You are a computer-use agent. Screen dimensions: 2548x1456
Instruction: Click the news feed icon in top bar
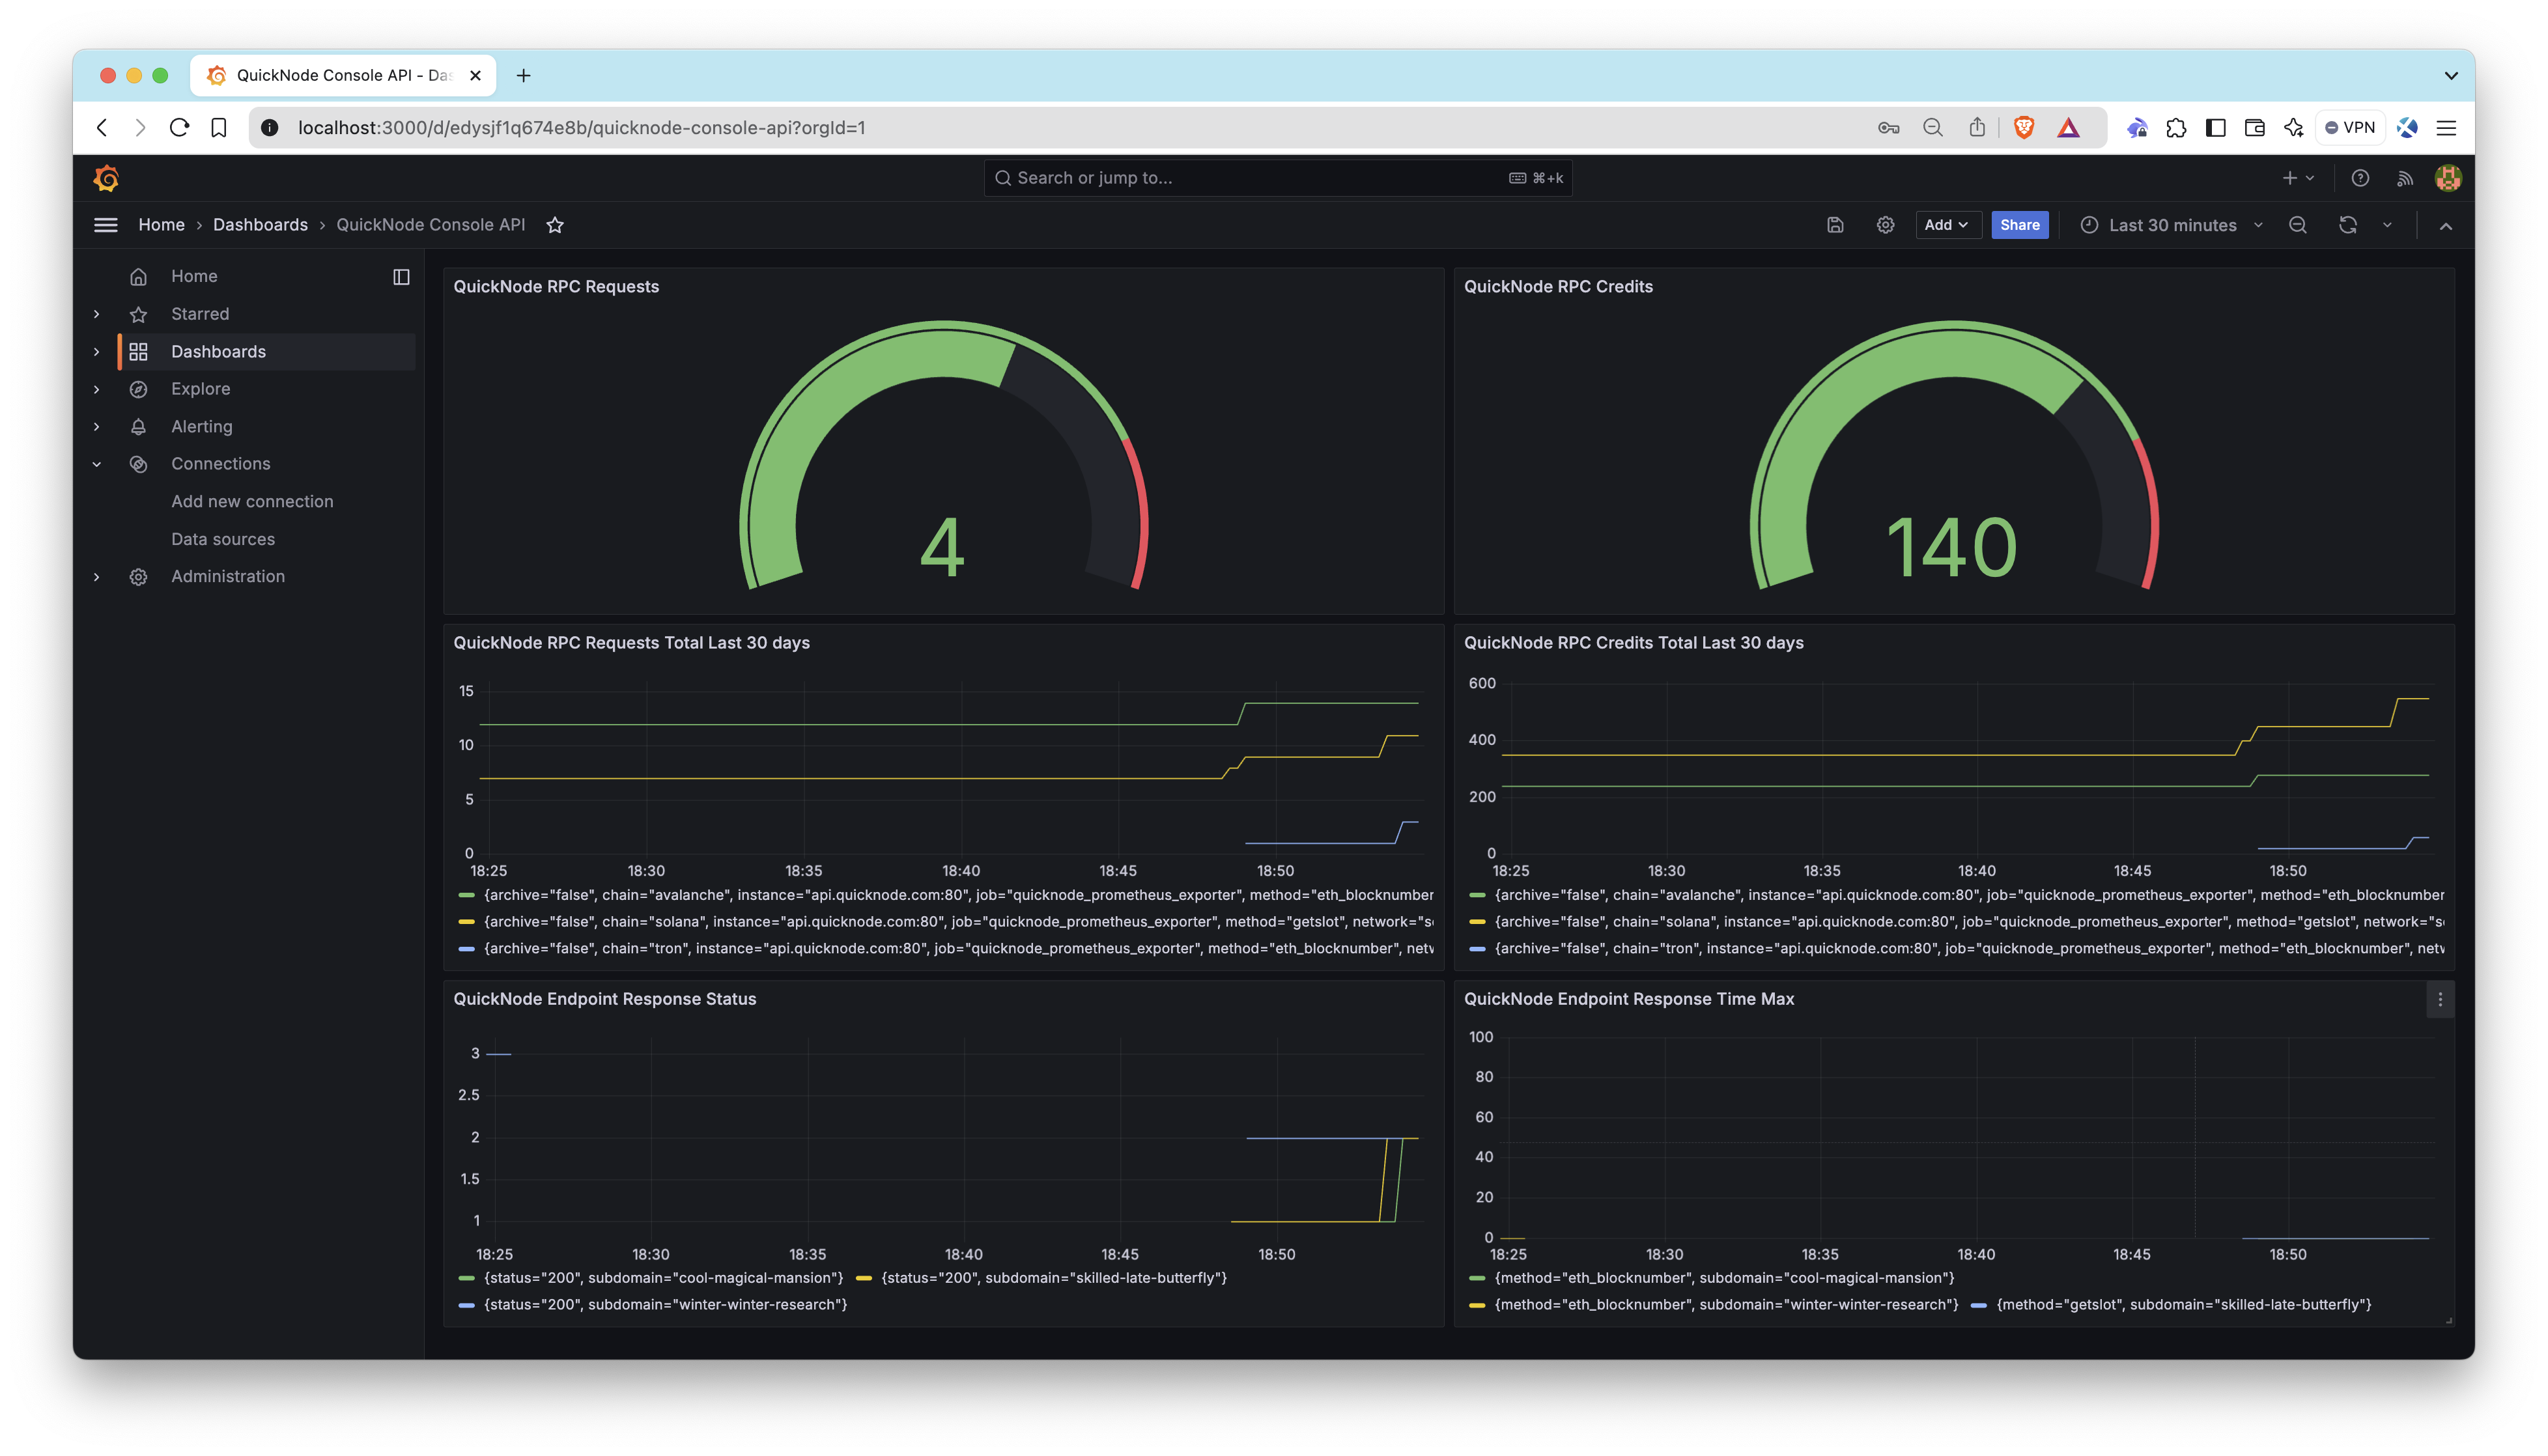pos(2404,177)
